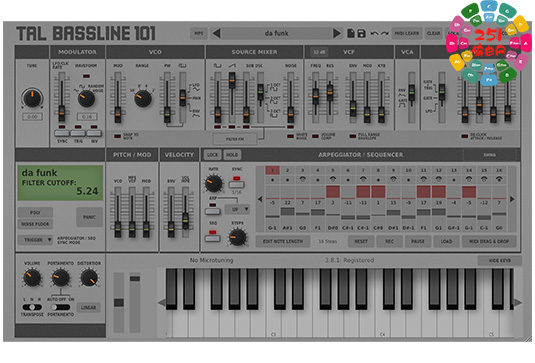Click the POLY button

click(35, 213)
